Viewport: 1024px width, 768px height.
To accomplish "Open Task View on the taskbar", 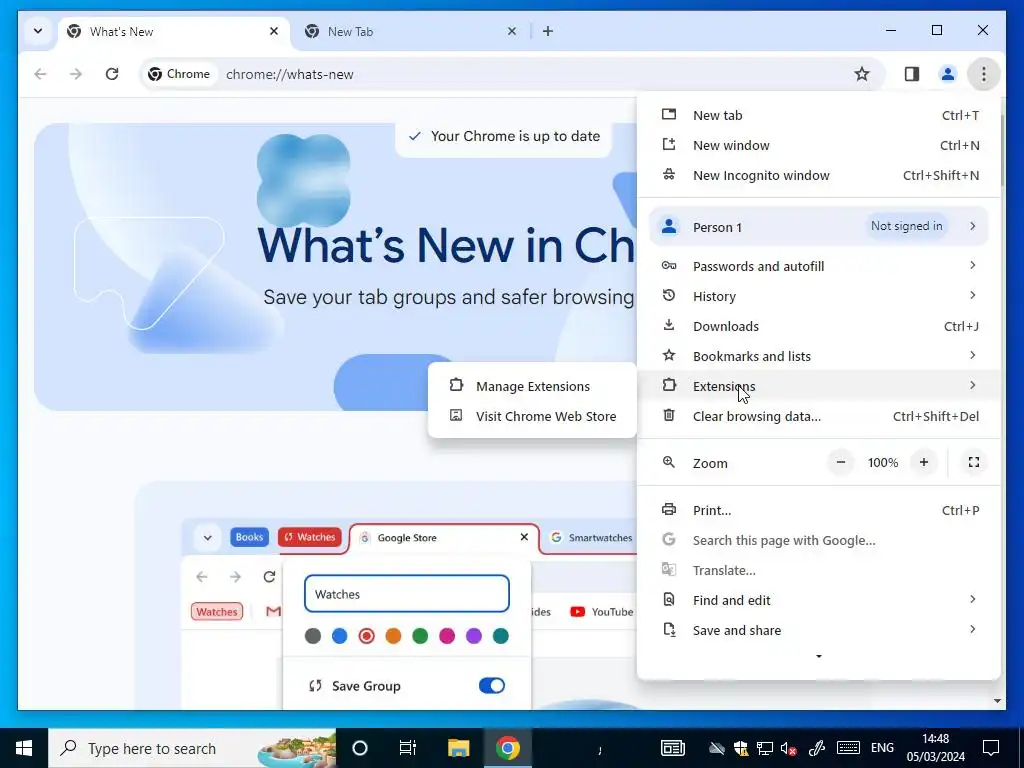I will [408, 748].
